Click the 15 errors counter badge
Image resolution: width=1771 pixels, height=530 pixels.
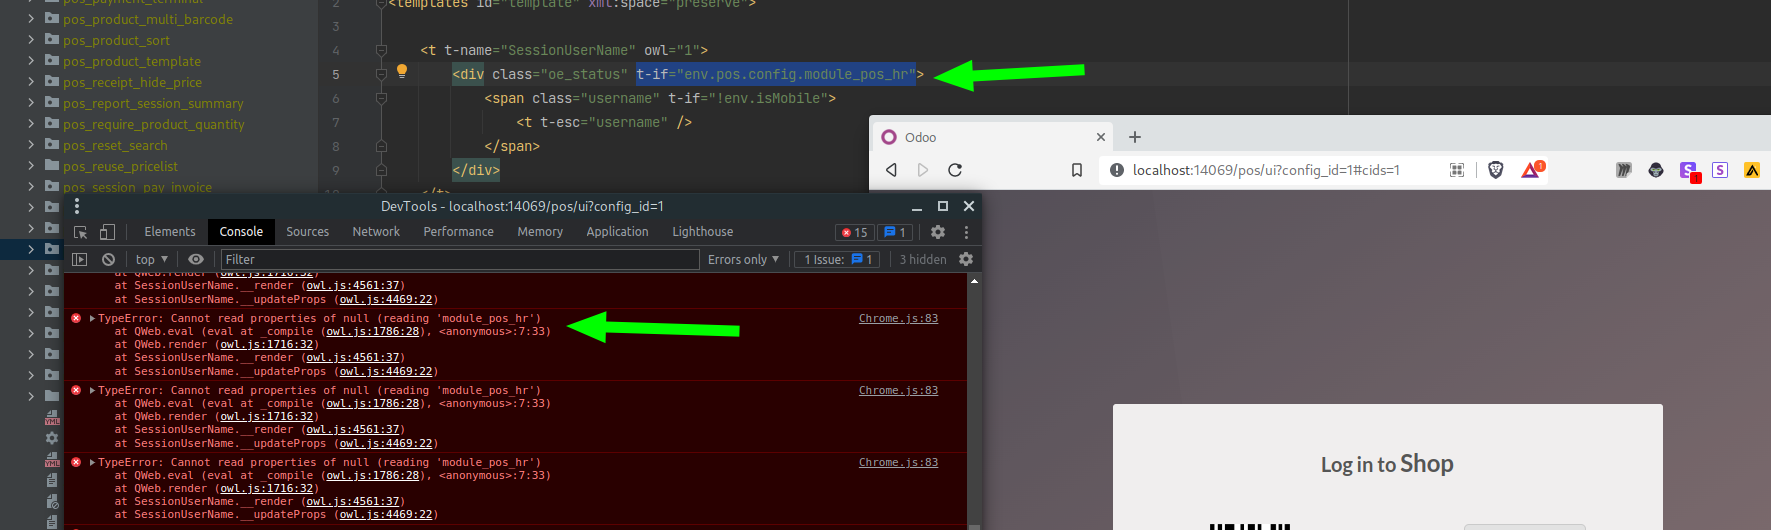point(855,232)
